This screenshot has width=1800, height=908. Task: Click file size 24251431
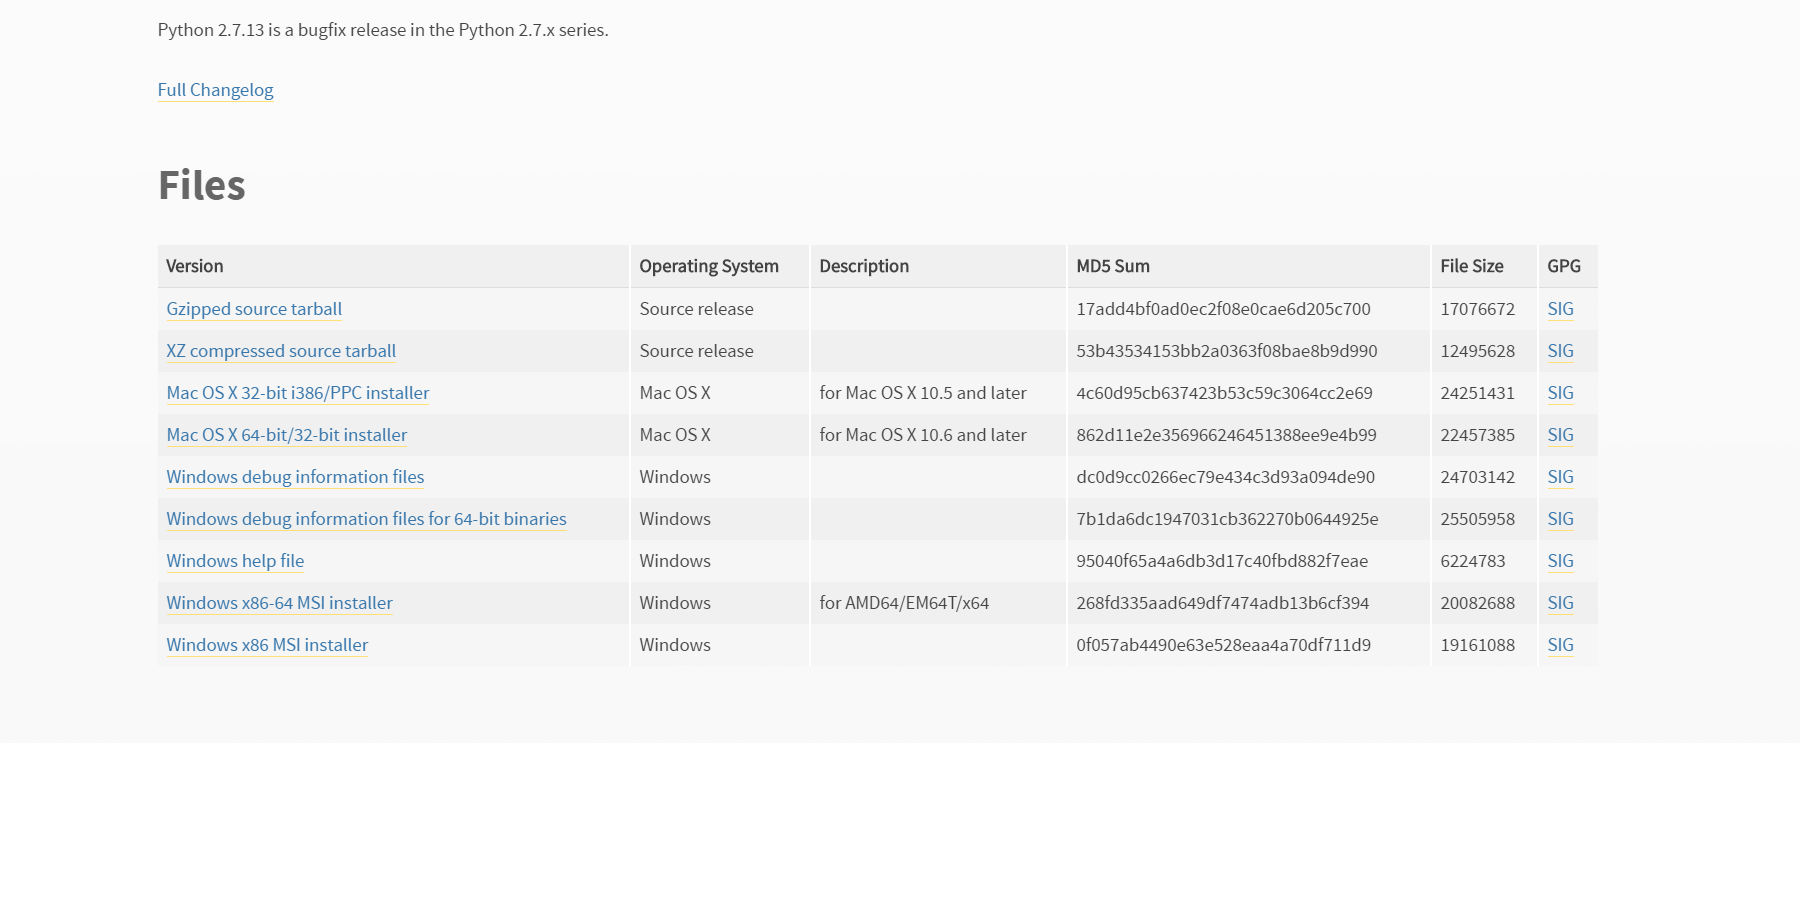pyautogui.click(x=1477, y=393)
